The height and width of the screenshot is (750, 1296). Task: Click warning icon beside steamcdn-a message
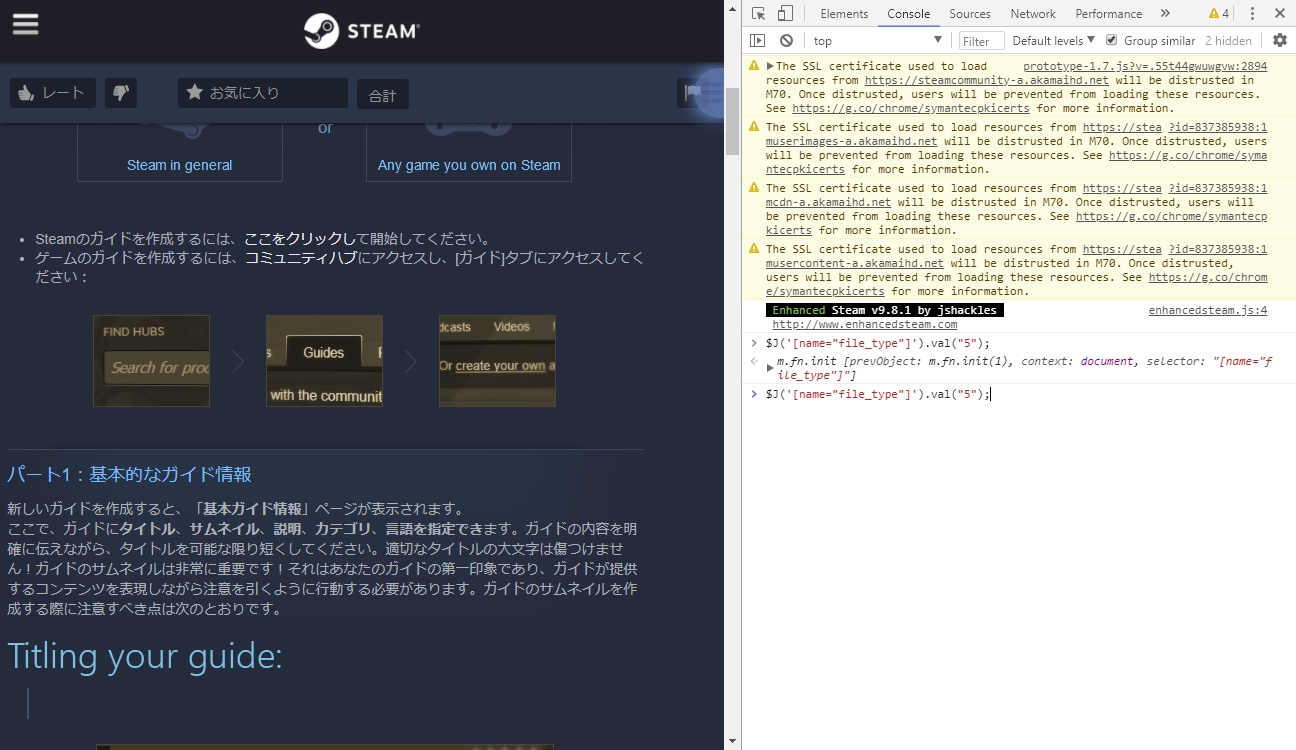(754, 188)
